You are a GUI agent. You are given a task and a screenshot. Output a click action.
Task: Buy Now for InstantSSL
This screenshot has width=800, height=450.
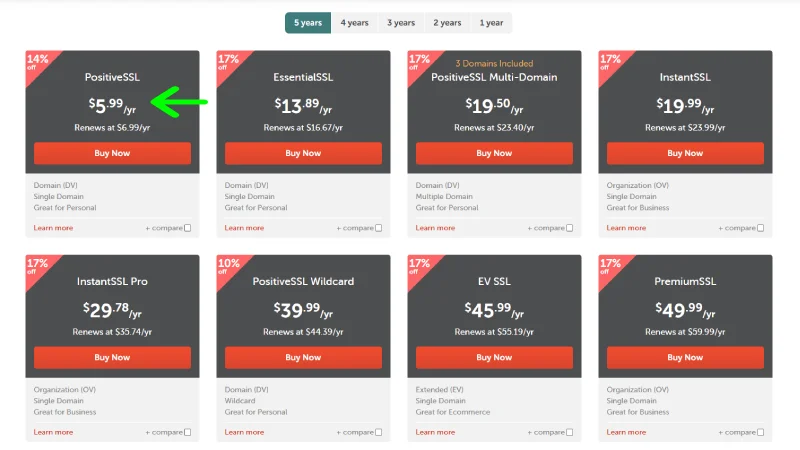tap(685, 153)
